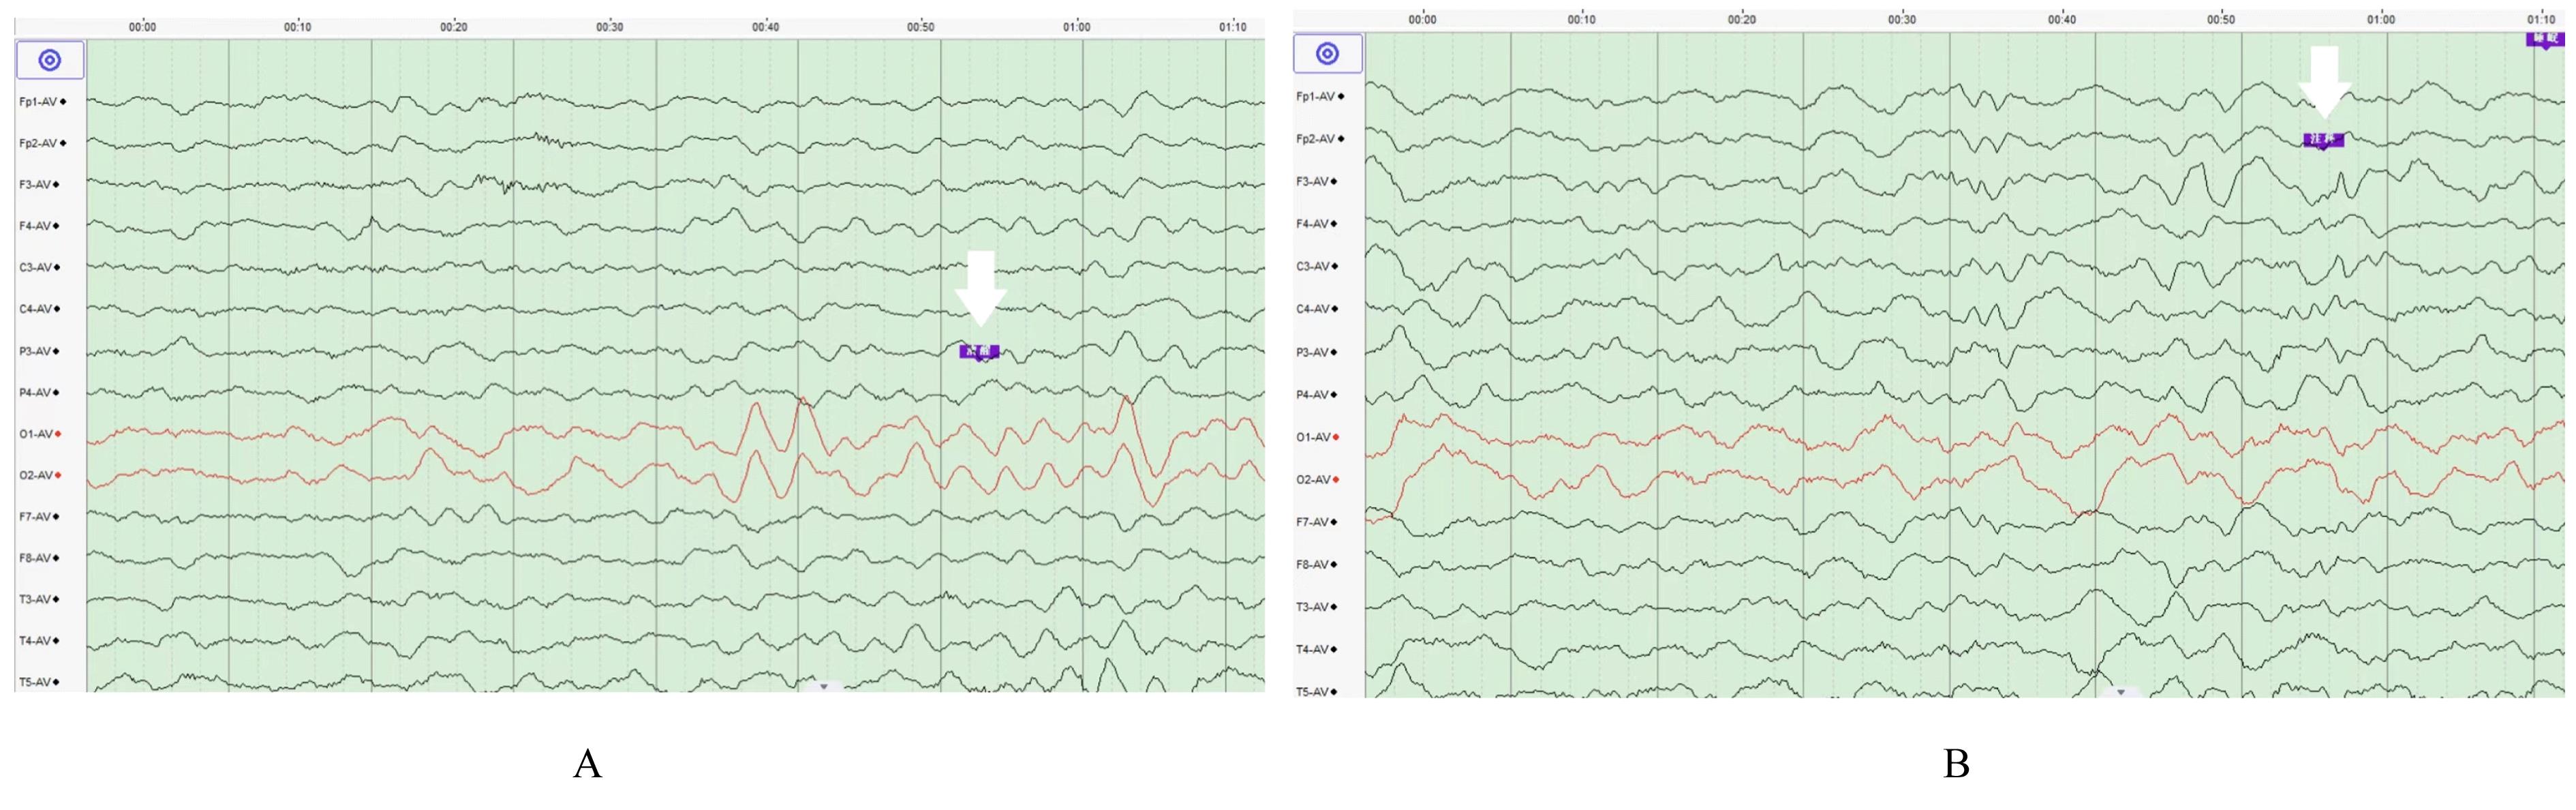Expand bottom dropdown arrow in panel A

823,687
